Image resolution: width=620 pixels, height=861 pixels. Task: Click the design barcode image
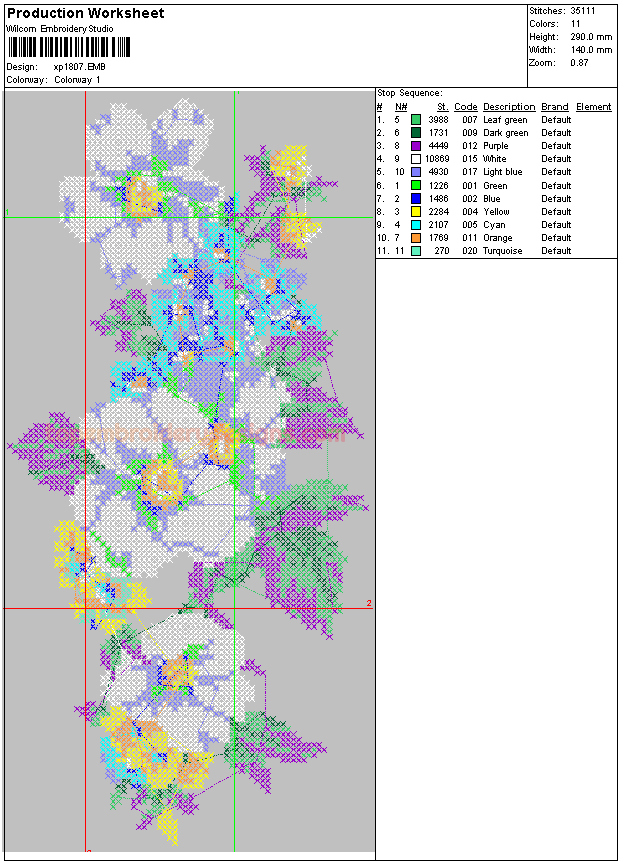59,47
